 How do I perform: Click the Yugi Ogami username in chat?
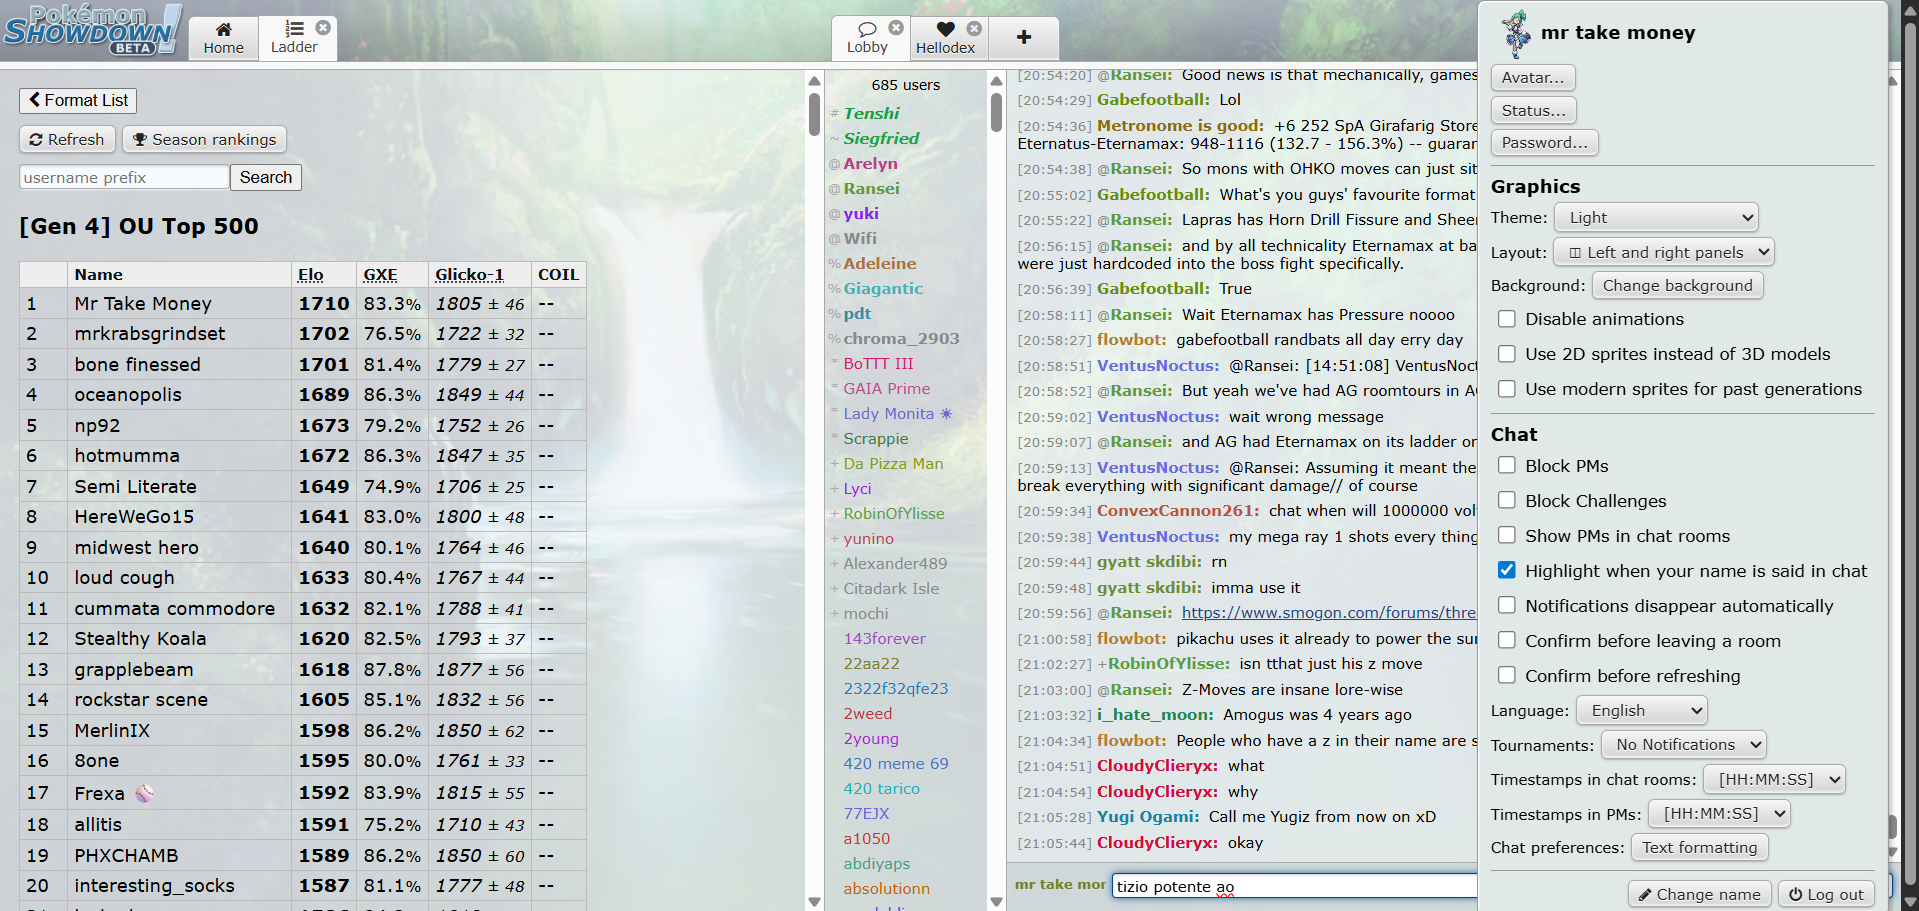(1147, 817)
